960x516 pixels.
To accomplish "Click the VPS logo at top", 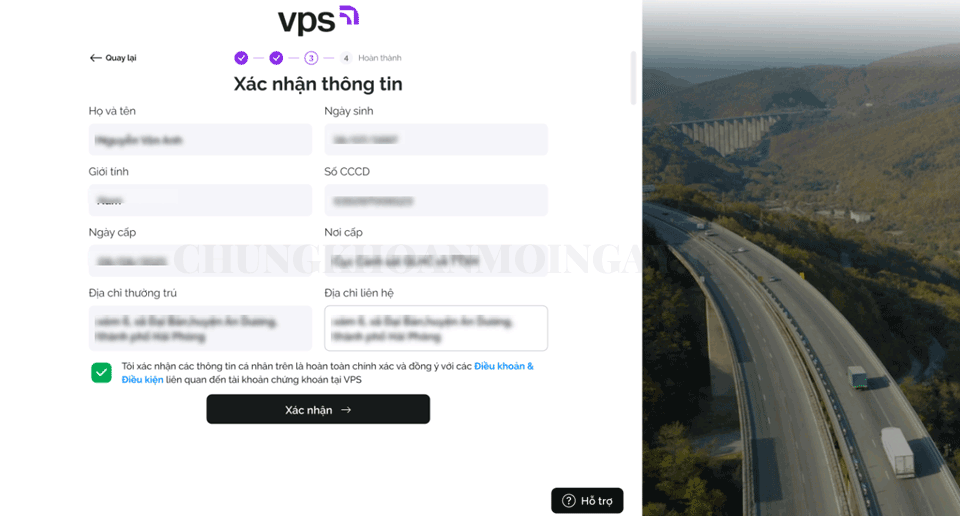I will tap(318, 20).
